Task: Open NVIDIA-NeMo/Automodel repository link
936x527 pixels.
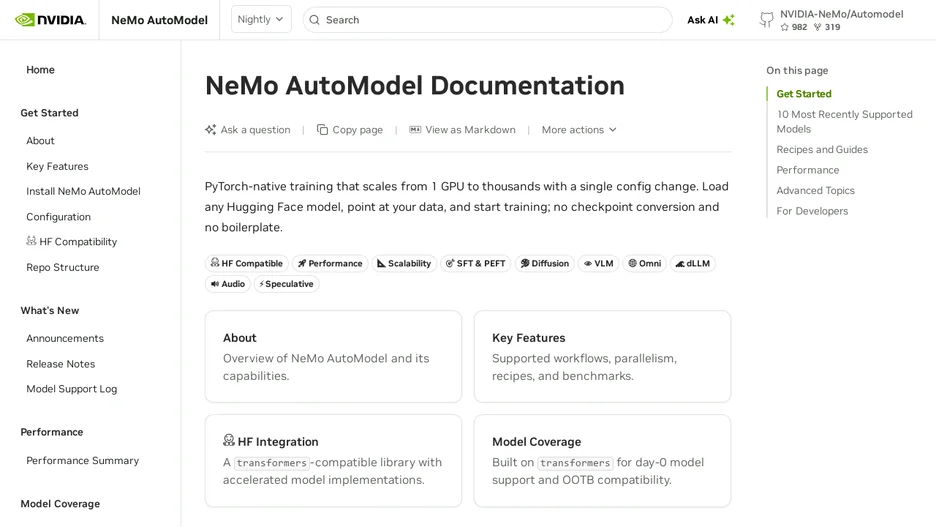Action: pyautogui.click(x=832, y=20)
